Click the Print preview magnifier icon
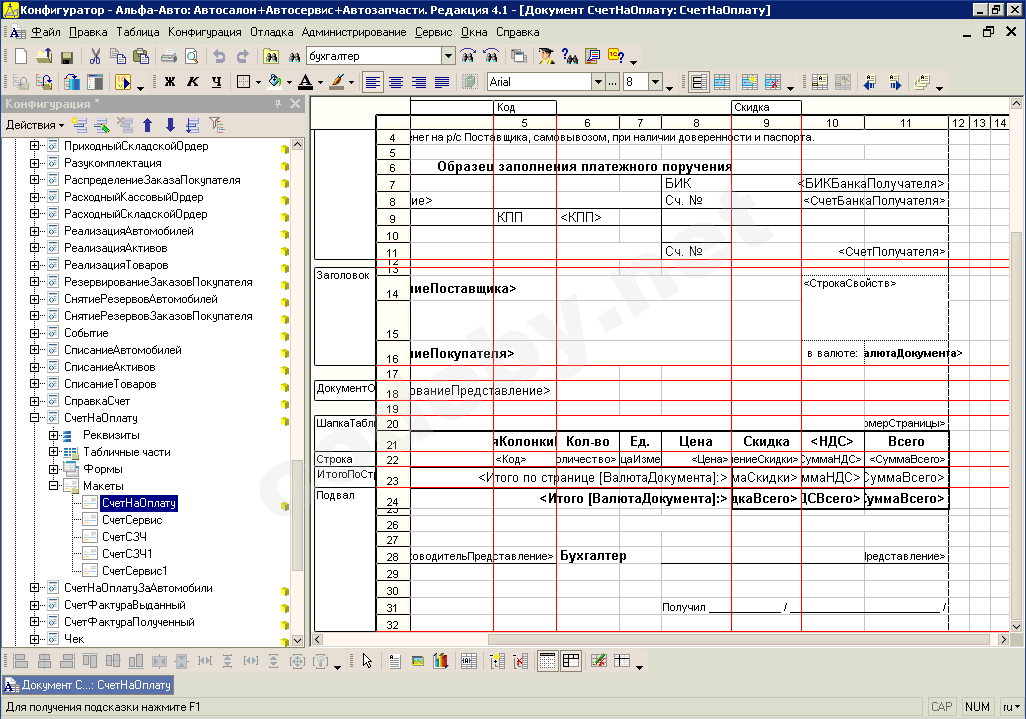This screenshot has height=719, width=1026. [192, 57]
